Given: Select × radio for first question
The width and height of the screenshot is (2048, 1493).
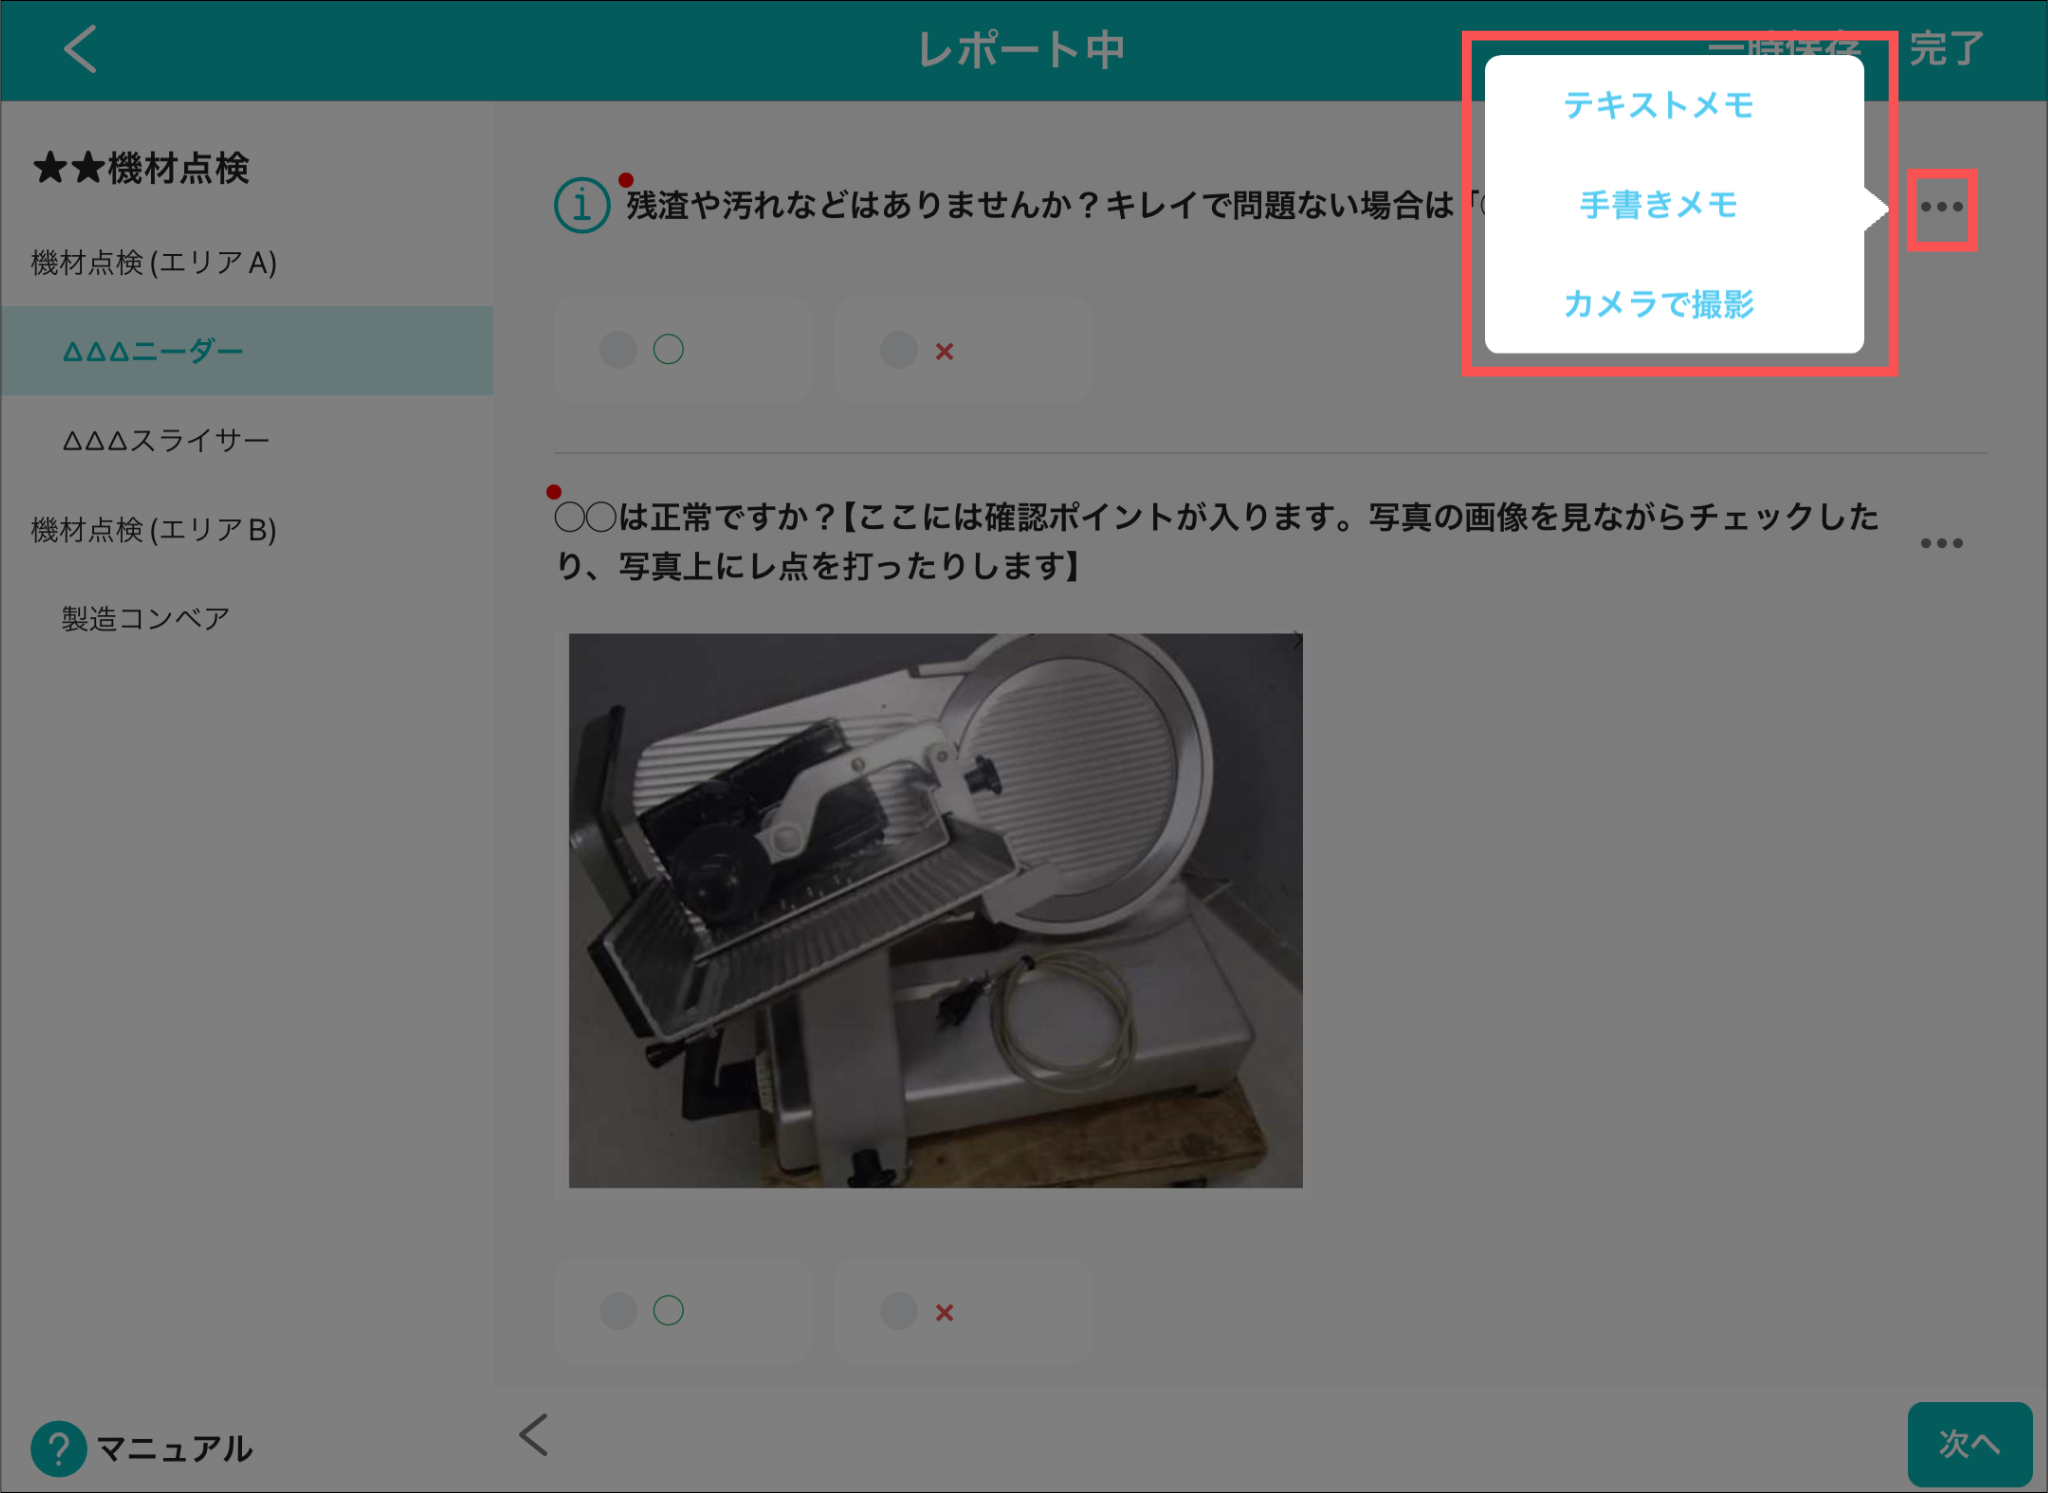Looking at the screenshot, I should 899,350.
